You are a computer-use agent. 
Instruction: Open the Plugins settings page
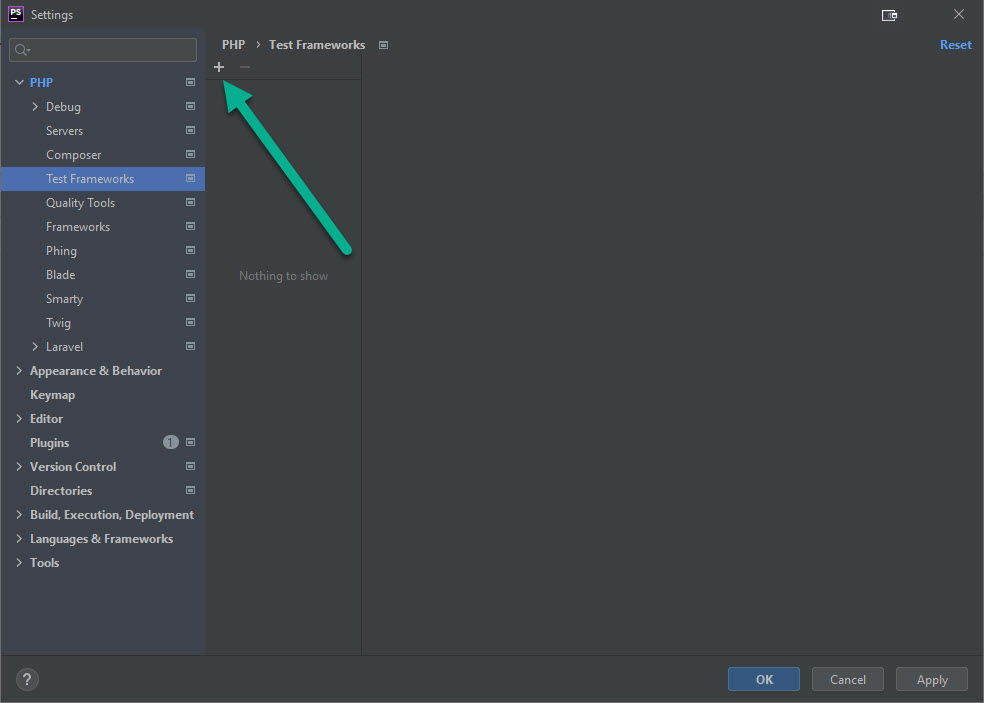tap(49, 443)
